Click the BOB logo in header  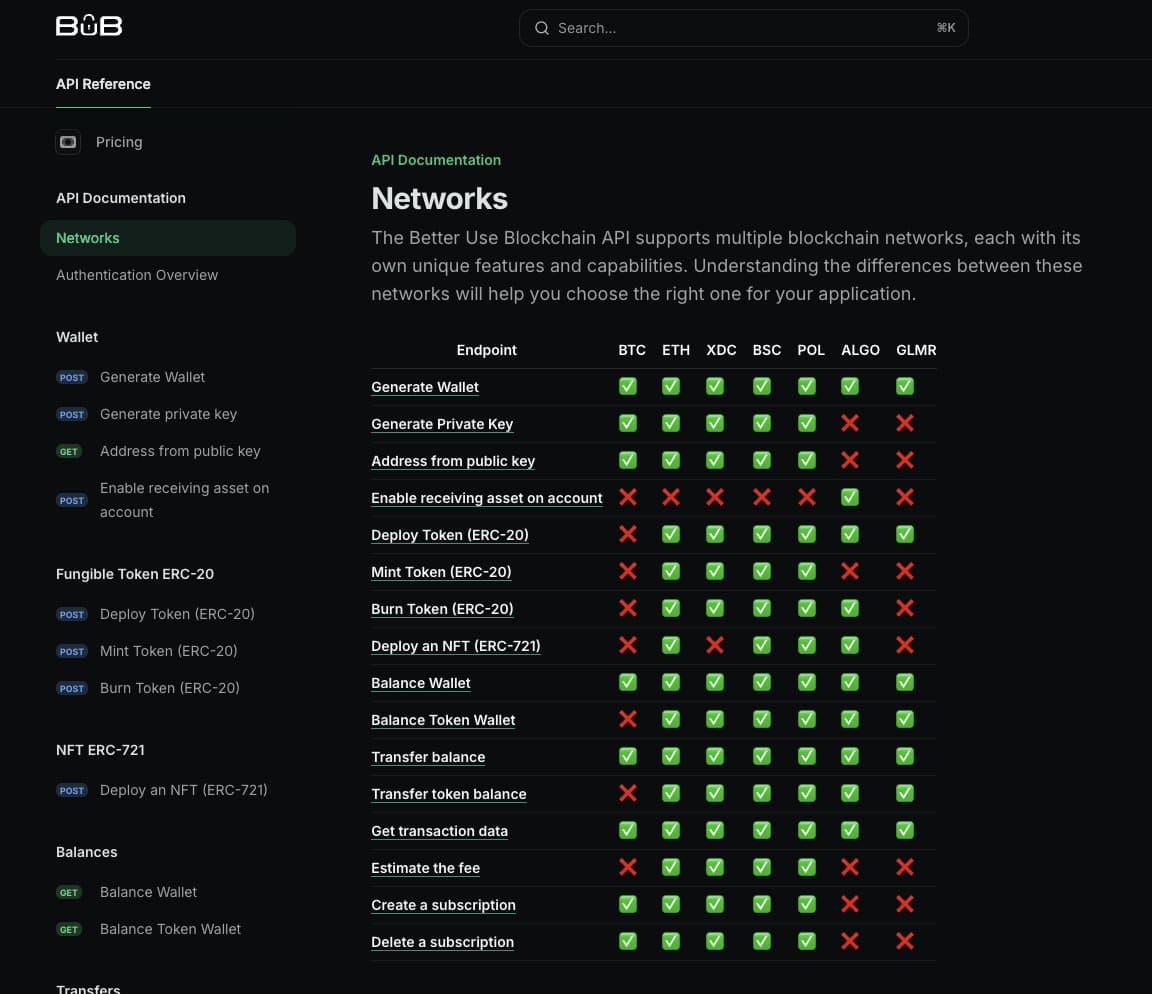click(89, 26)
